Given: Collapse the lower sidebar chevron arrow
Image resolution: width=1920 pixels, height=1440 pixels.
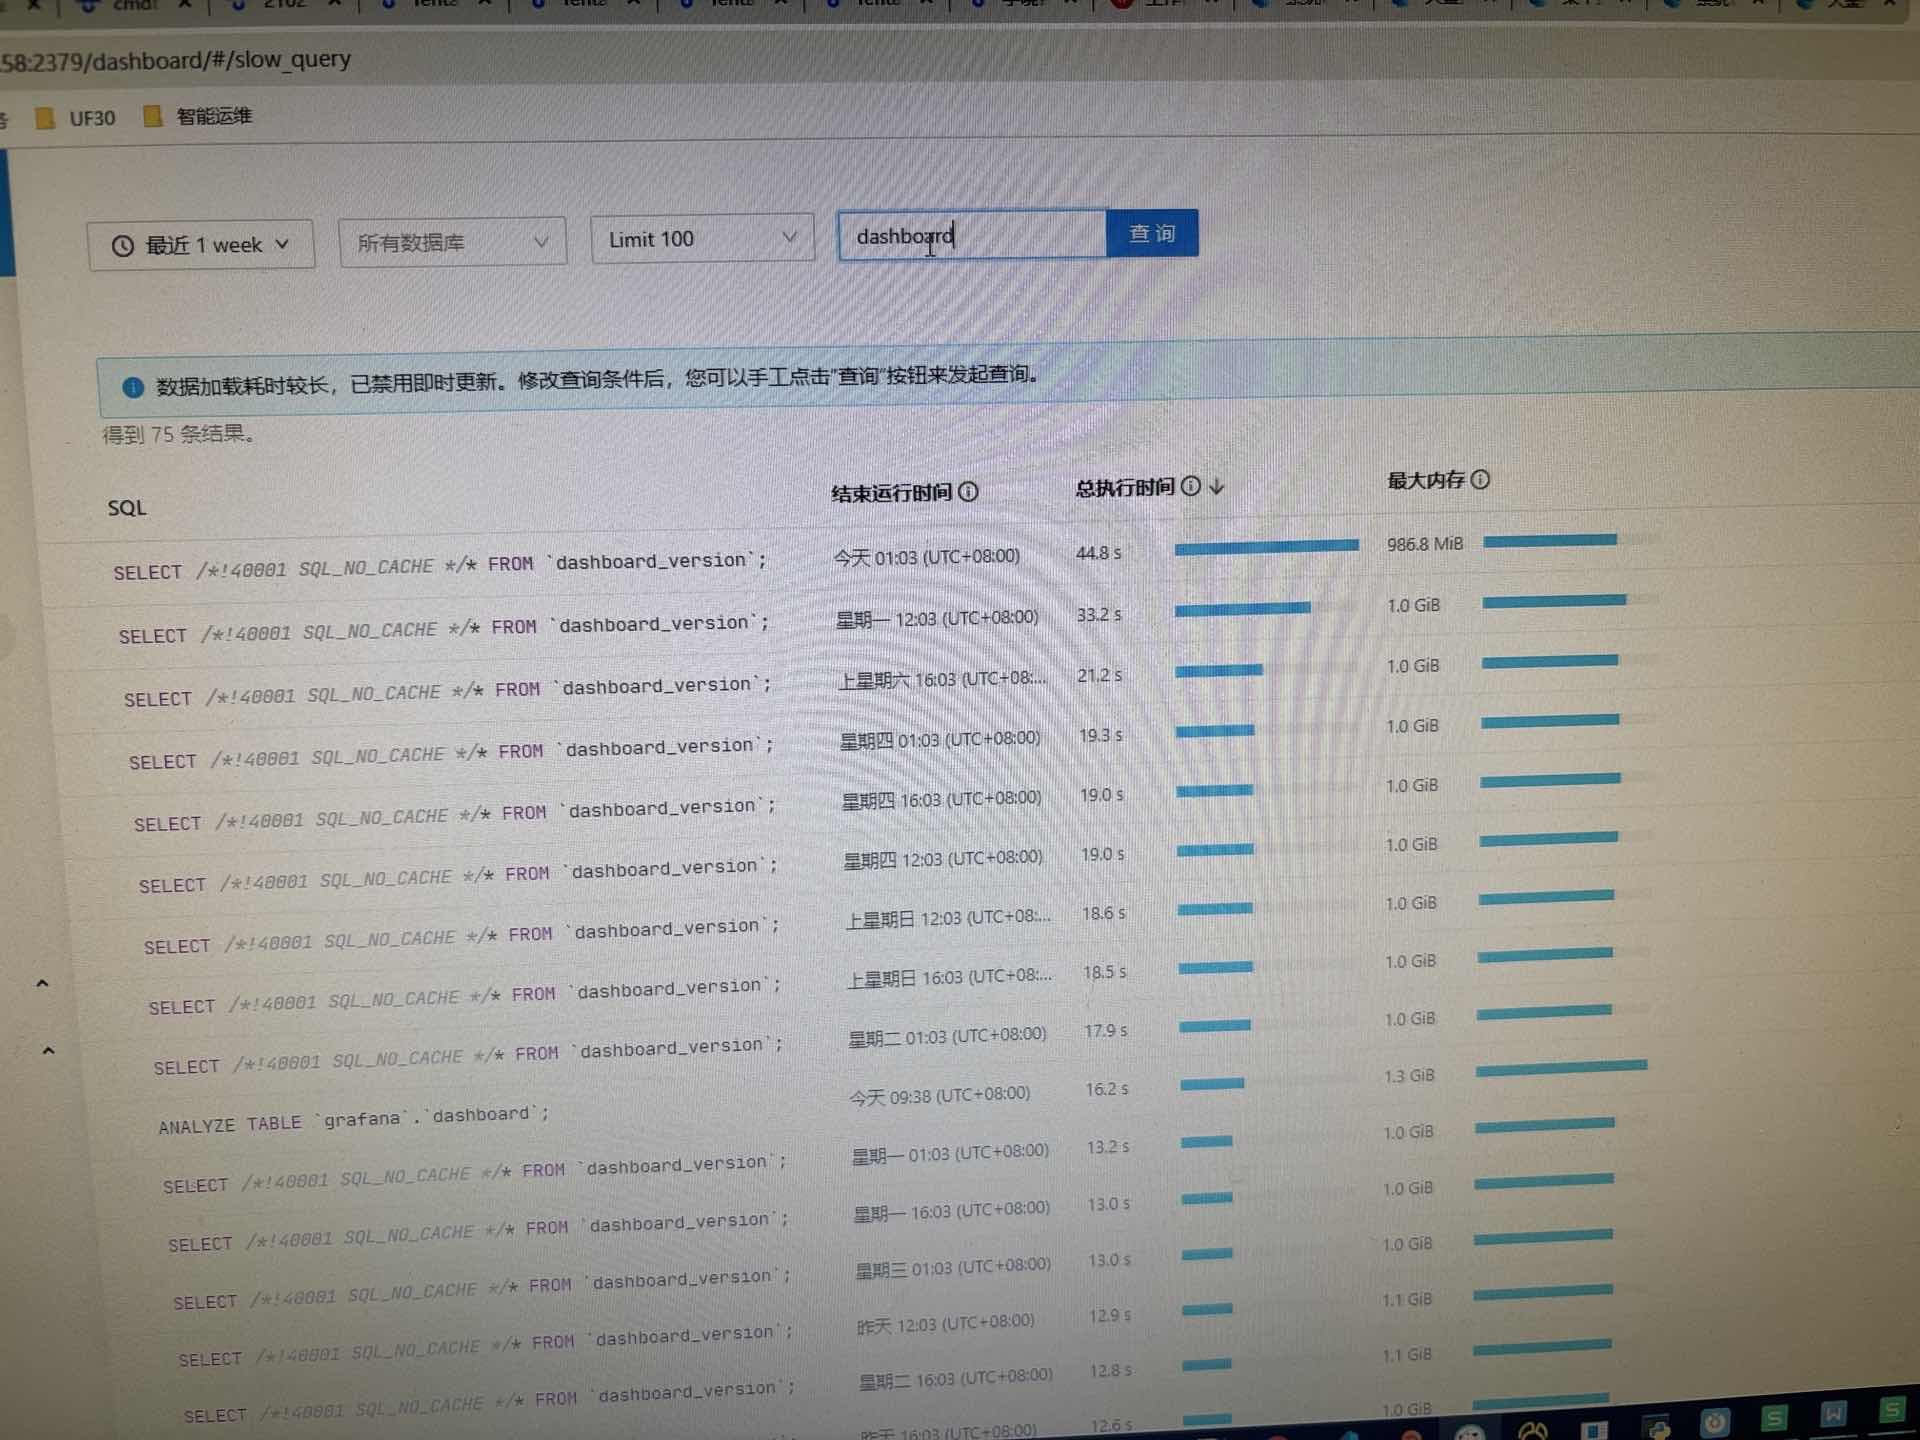Looking at the screenshot, I should [x=48, y=1050].
